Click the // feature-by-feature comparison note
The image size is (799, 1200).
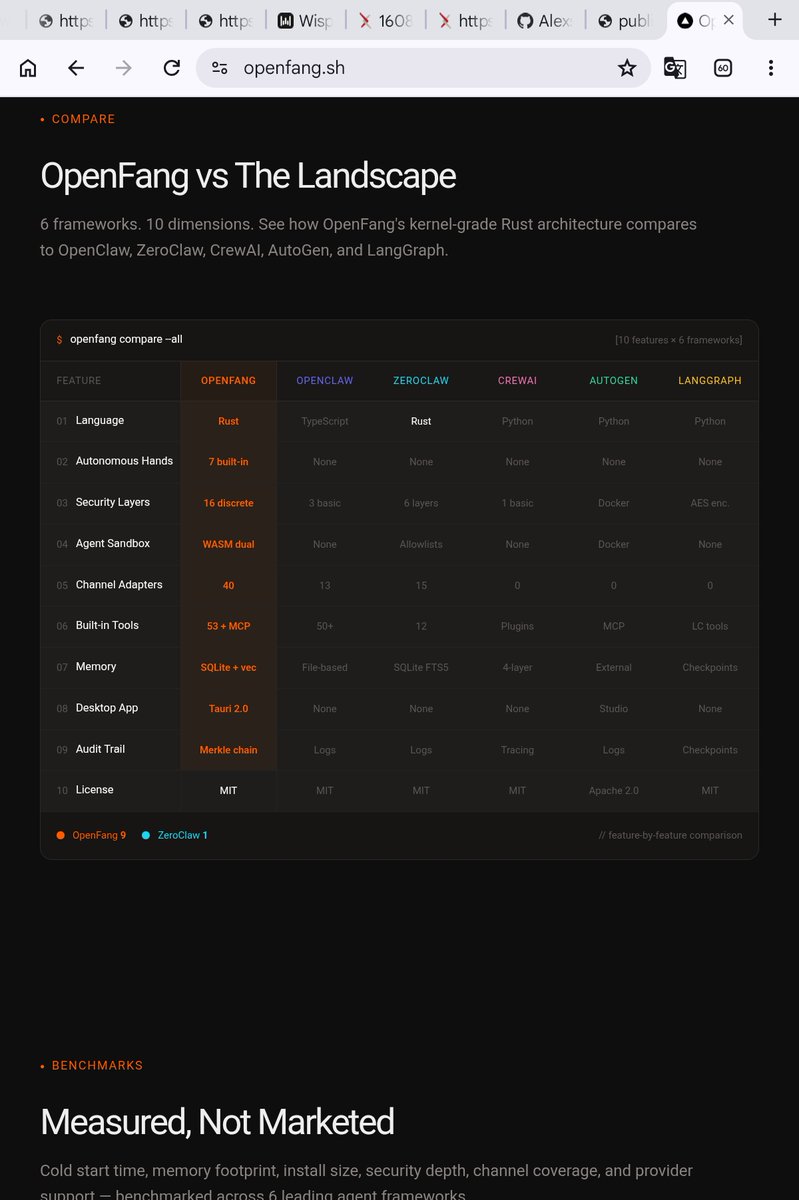(670, 835)
